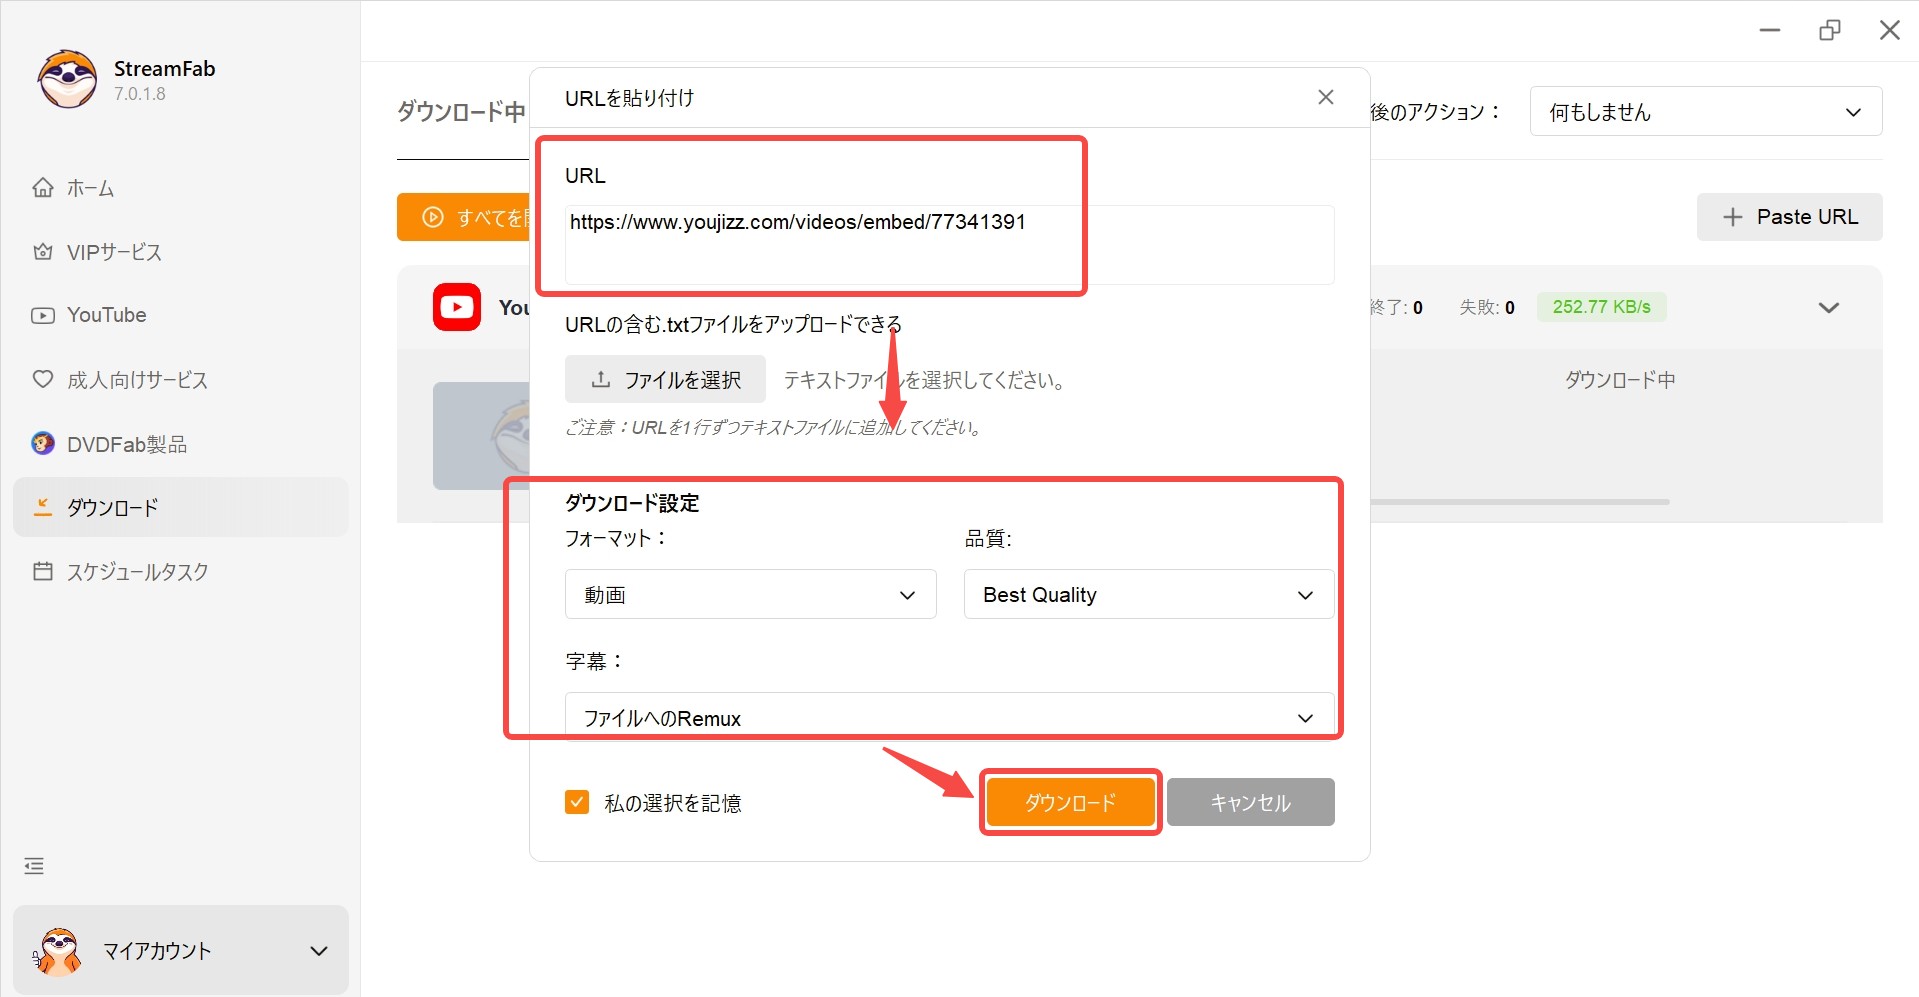The width and height of the screenshot is (1919, 997).
Task: Click the ダウンロード button to start
Action: click(x=1070, y=801)
